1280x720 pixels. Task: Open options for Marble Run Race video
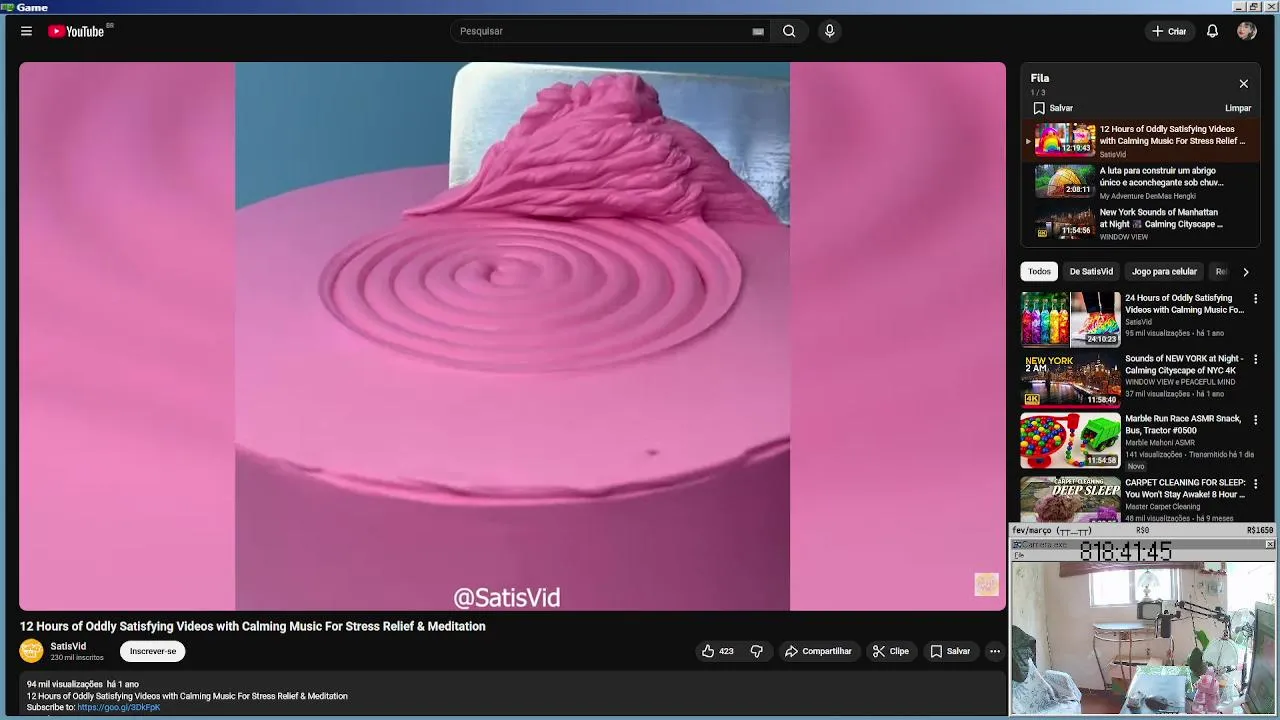1256,420
